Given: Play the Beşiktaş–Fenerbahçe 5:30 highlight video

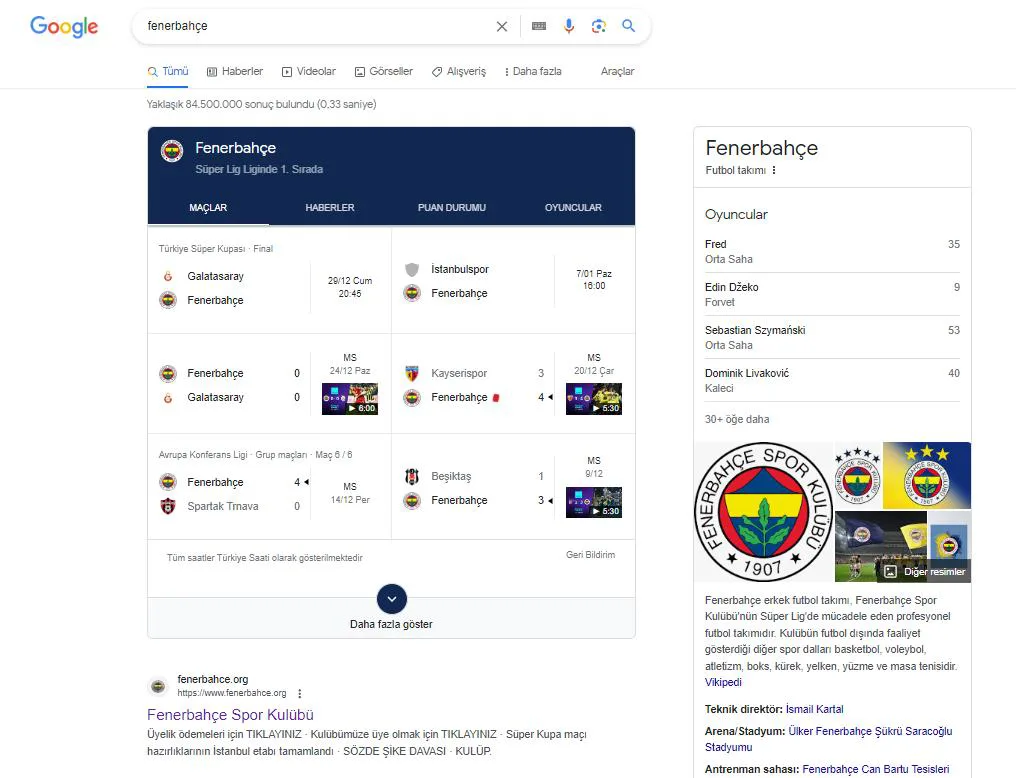Looking at the screenshot, I should [x=594, y=502].
